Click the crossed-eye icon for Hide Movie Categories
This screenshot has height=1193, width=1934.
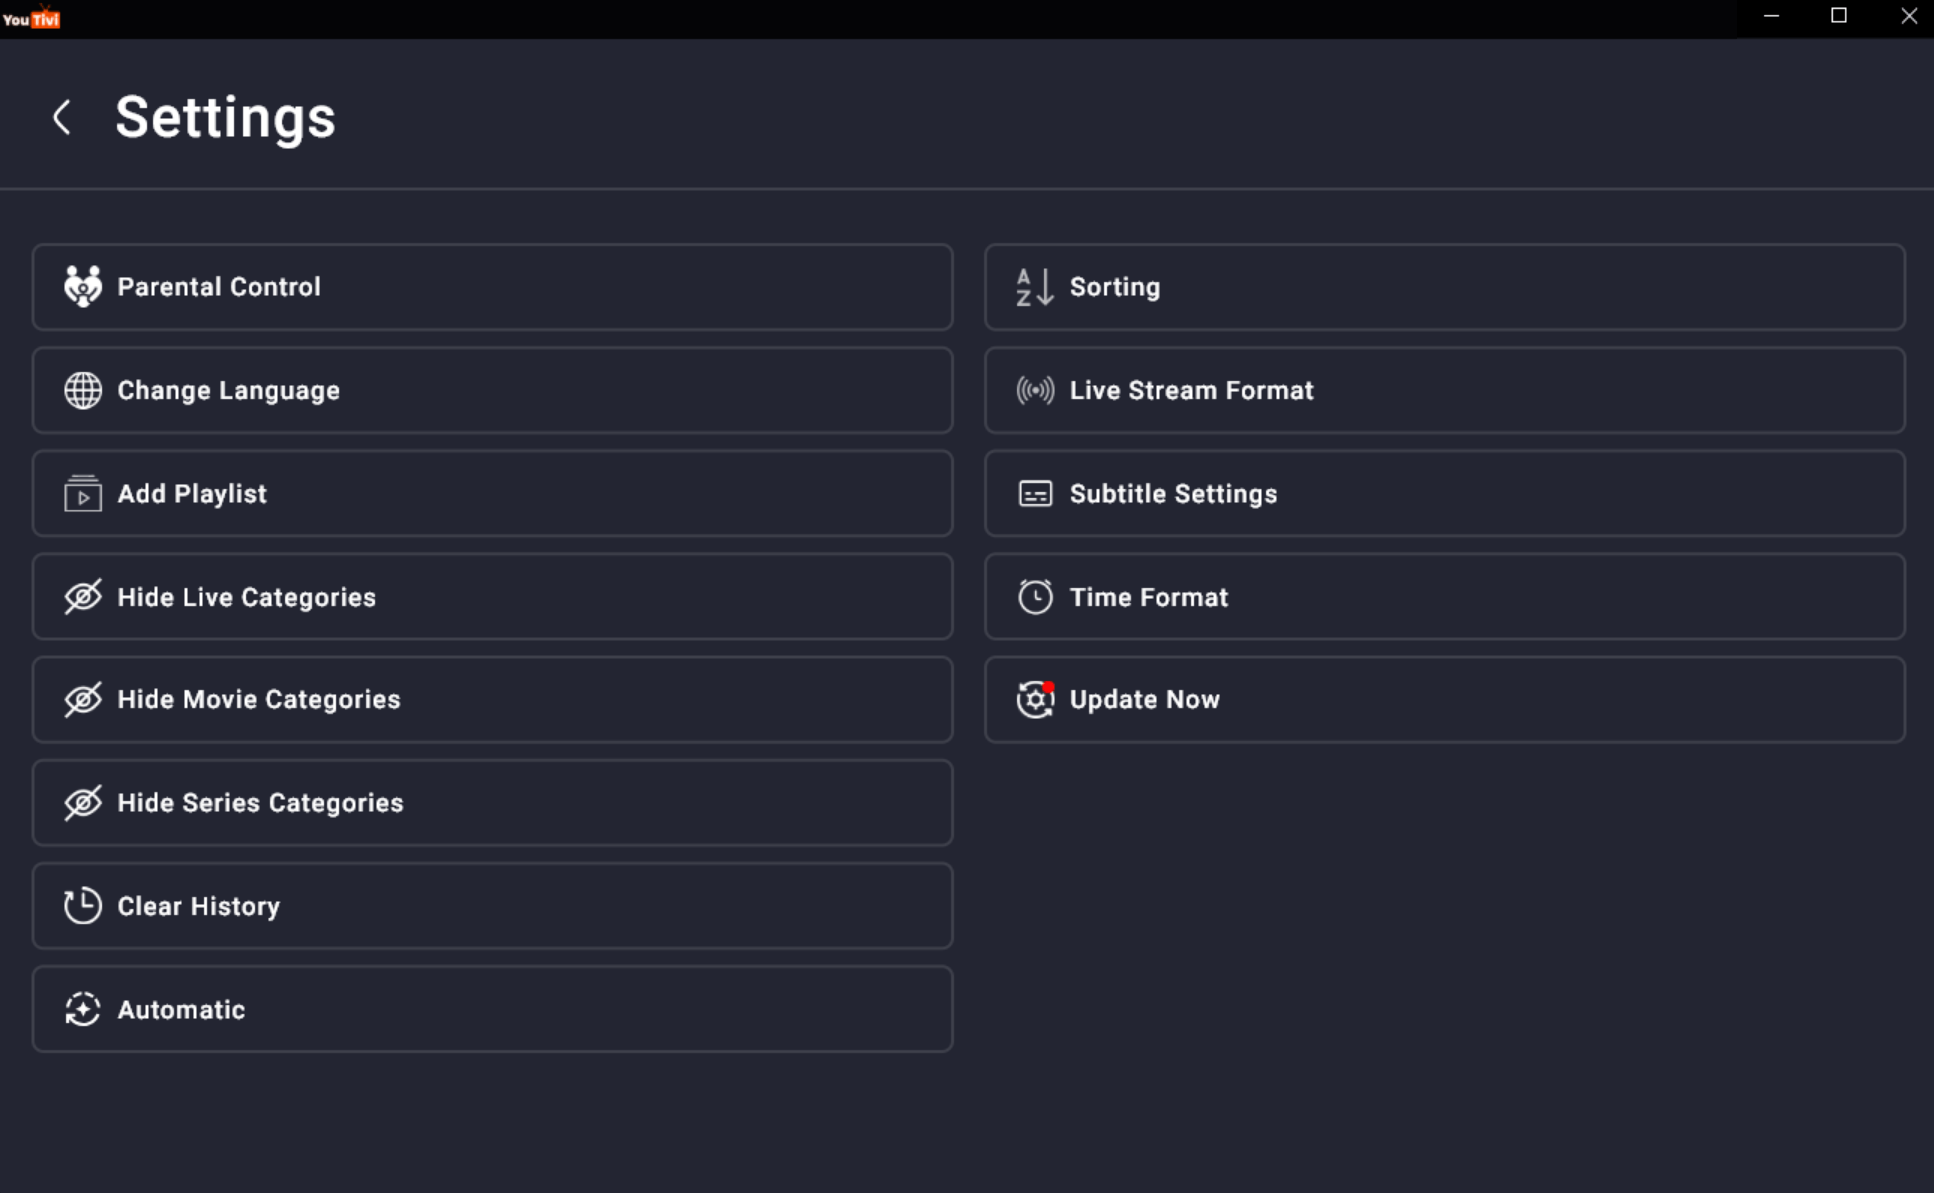[83, 700]
